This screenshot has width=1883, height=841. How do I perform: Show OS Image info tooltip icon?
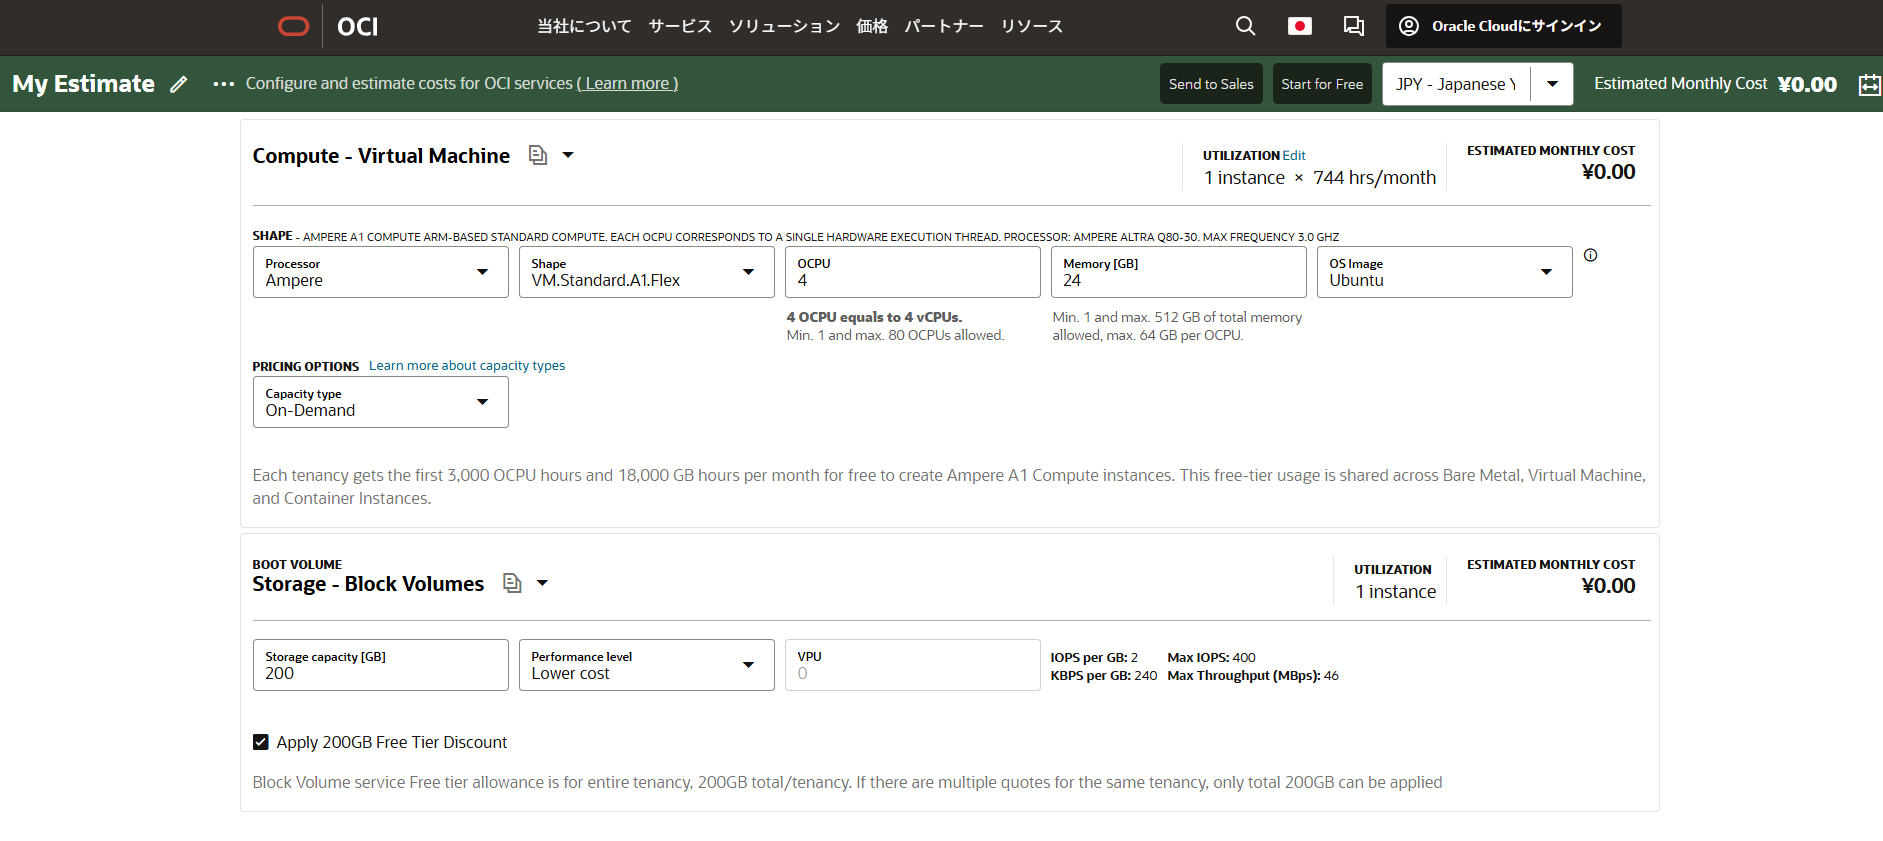(1590, 255)
